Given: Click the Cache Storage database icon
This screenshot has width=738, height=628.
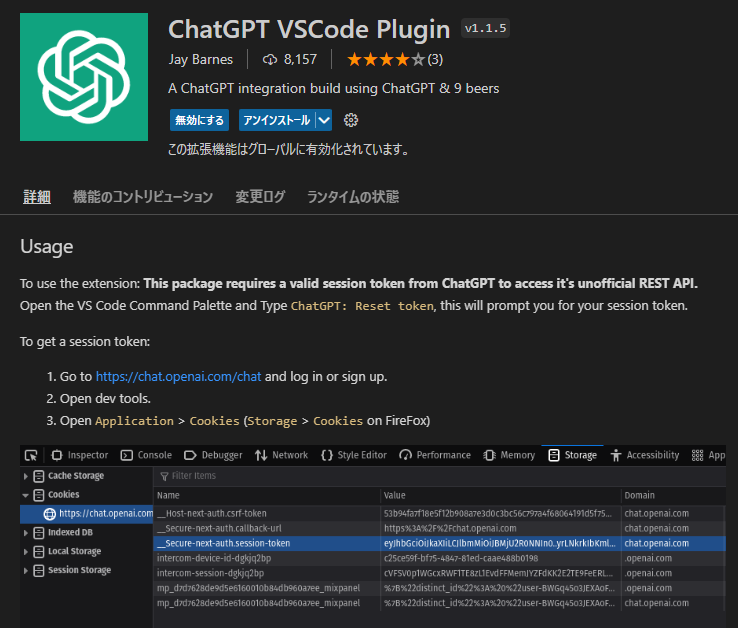Looking at the screenshot, I should (39, 476).
